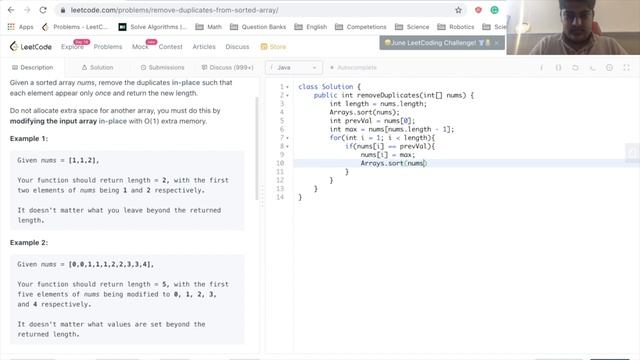Toggle the Autocomplete switch

353,67
